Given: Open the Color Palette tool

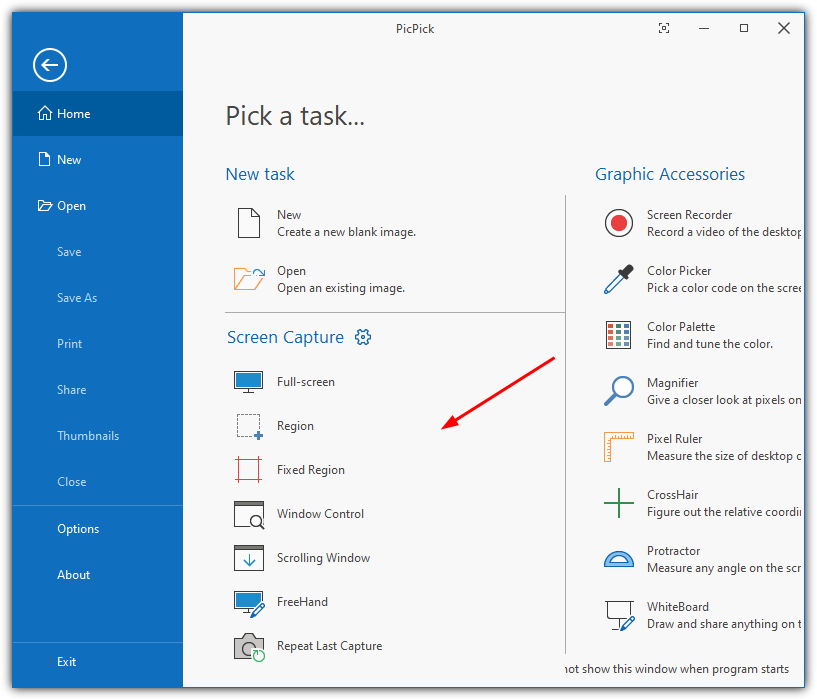Looking at the screenshot, I should click(x=688, y=335).
